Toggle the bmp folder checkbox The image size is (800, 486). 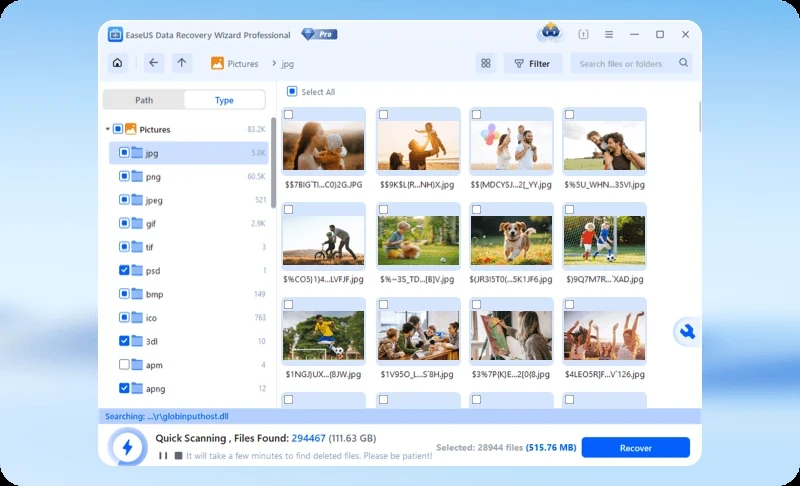coord(124,294)
